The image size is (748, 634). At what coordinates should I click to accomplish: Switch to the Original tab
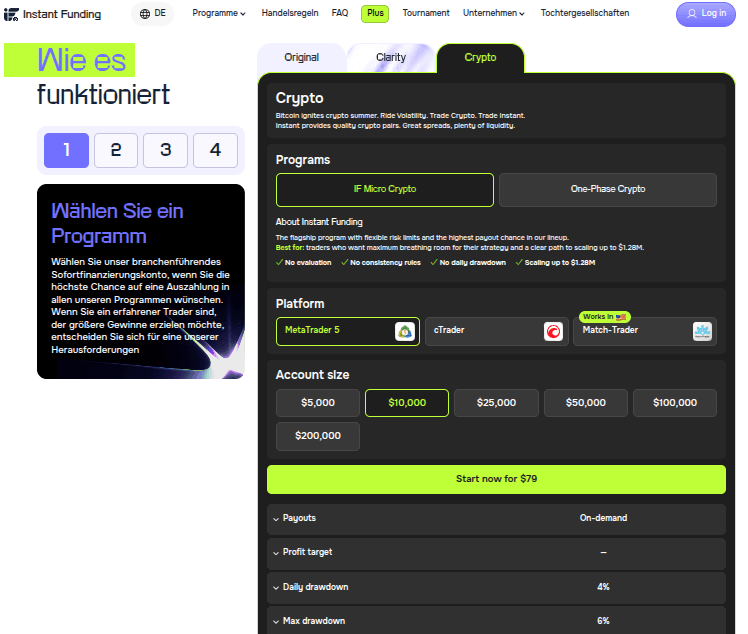click(x=301, y=58)
